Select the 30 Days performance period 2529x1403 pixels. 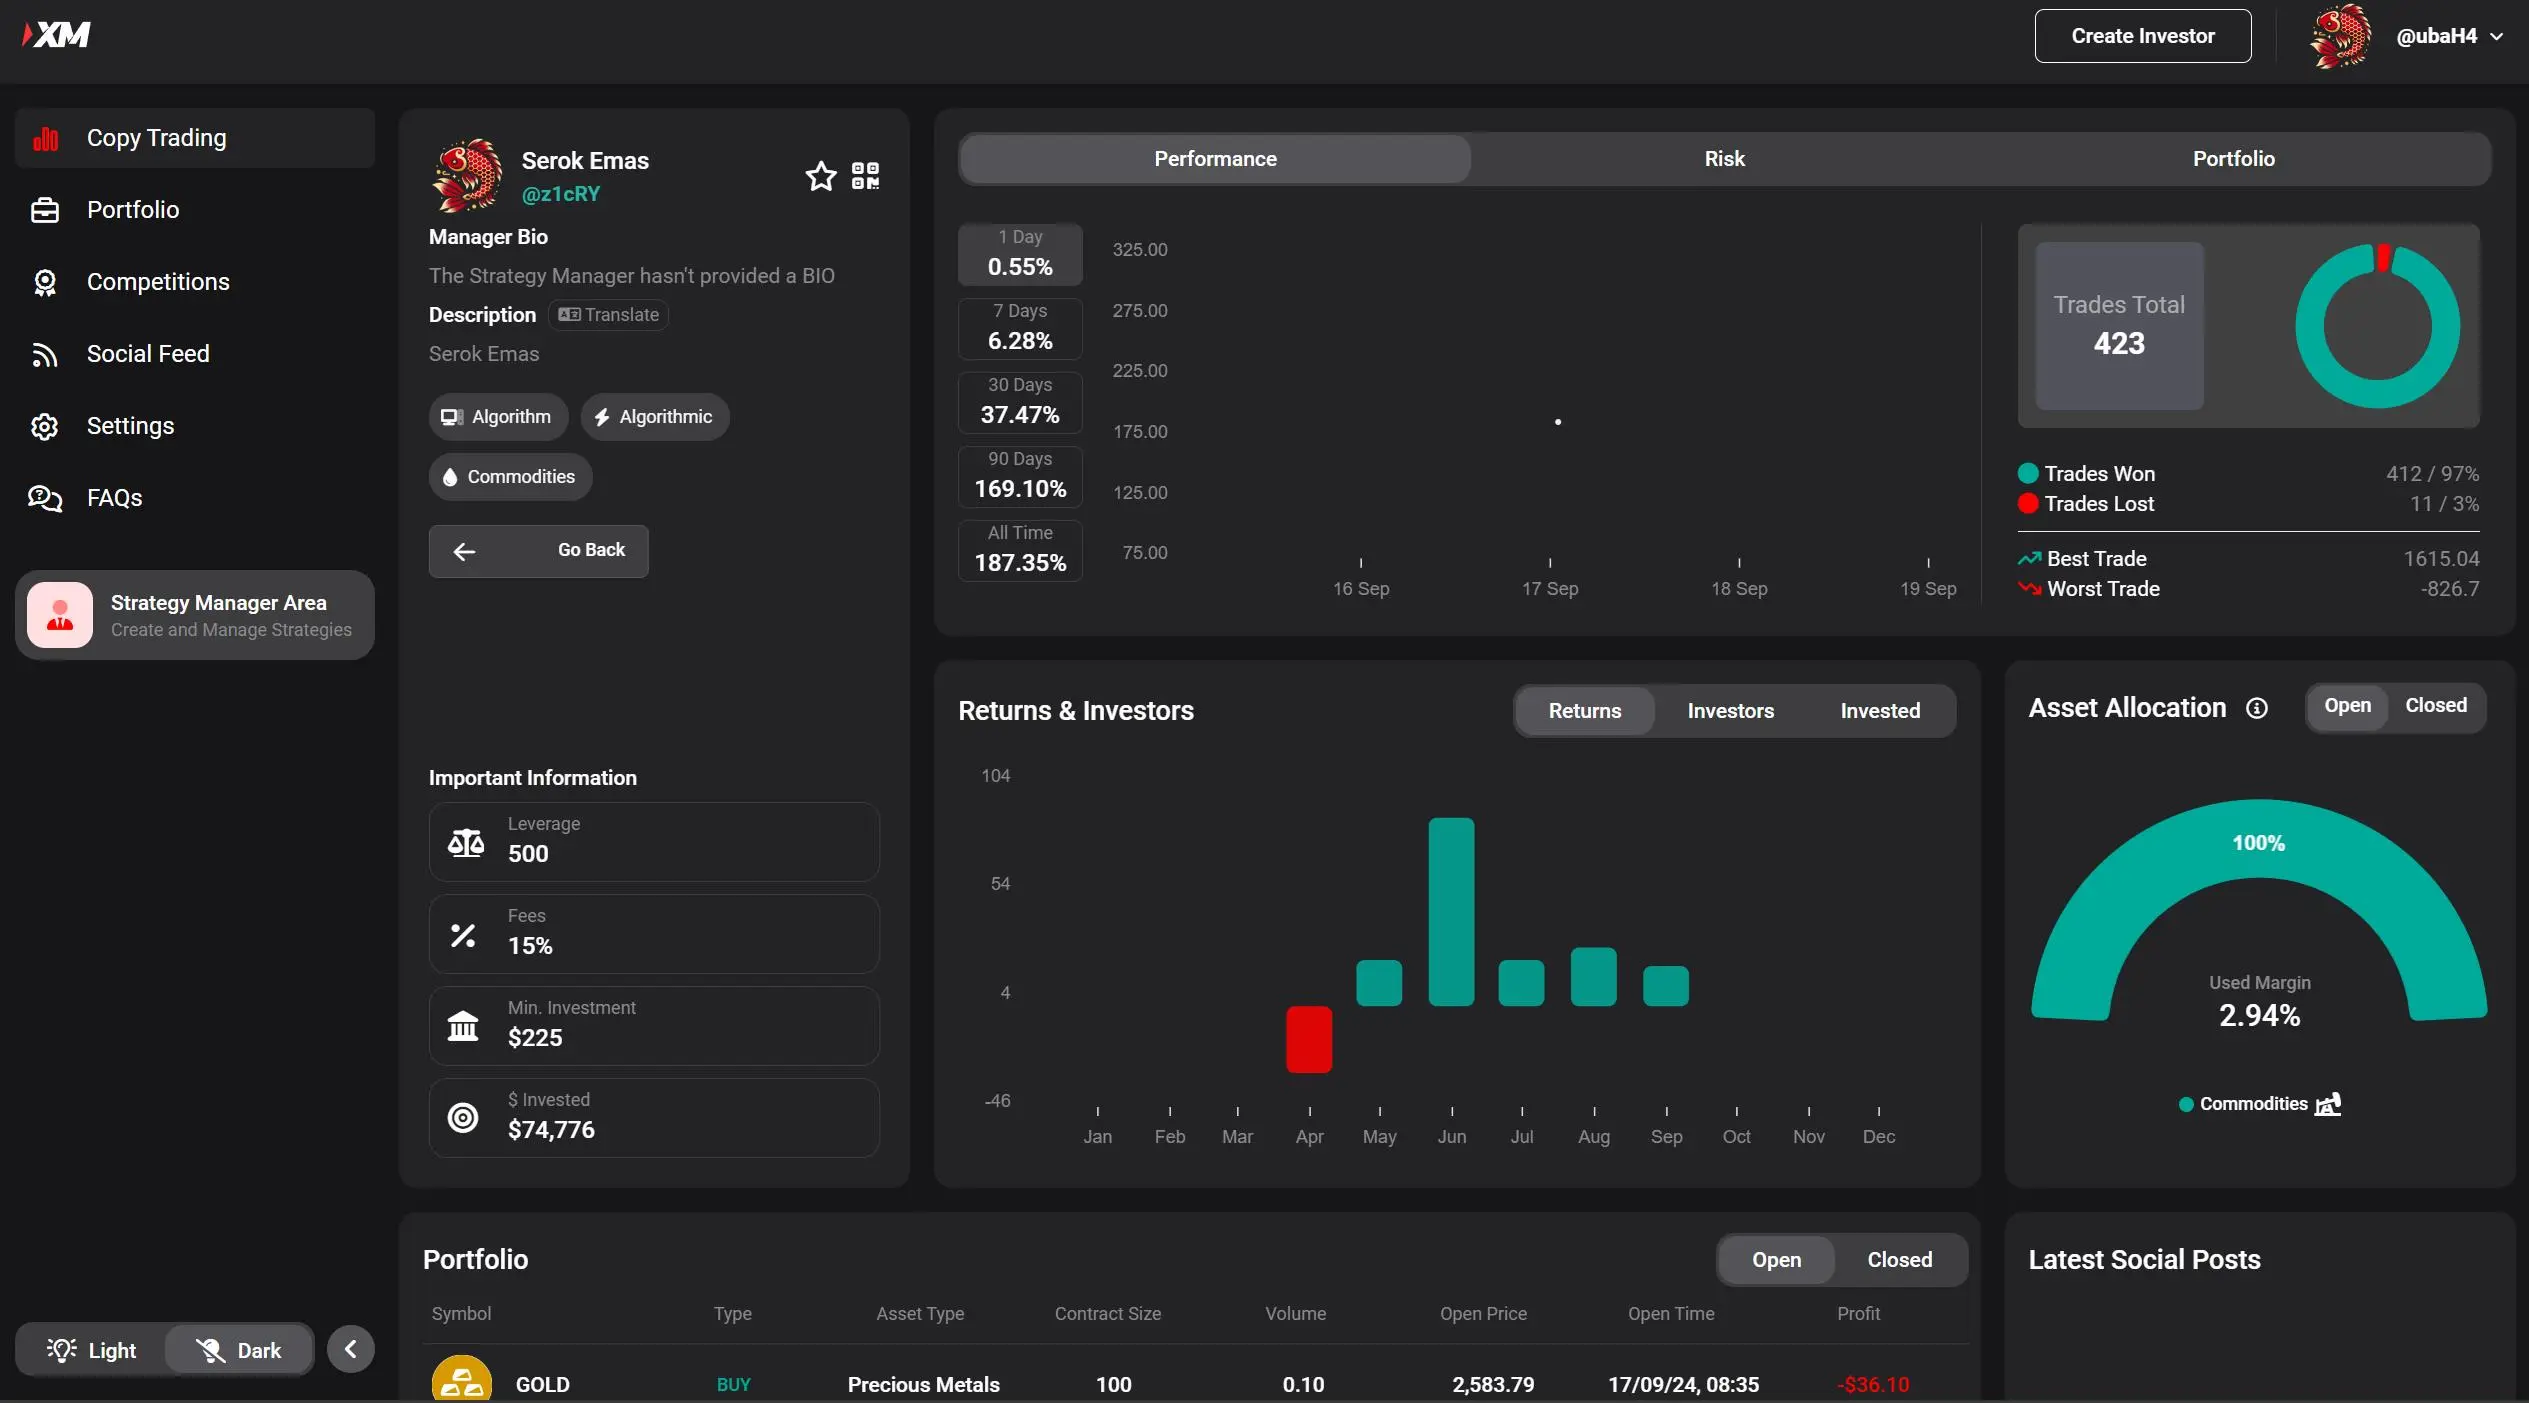click(x=1020, y=402)
